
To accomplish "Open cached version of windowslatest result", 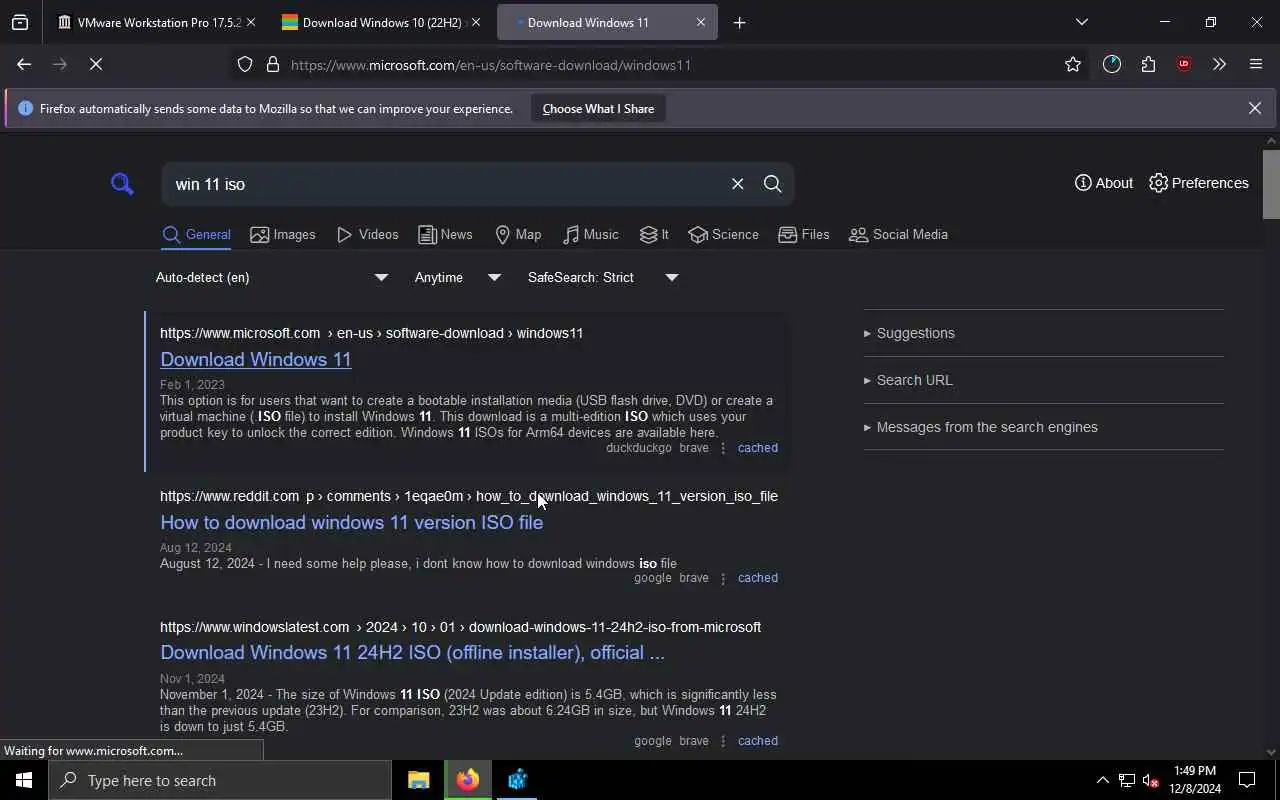I will click(757, 741).
